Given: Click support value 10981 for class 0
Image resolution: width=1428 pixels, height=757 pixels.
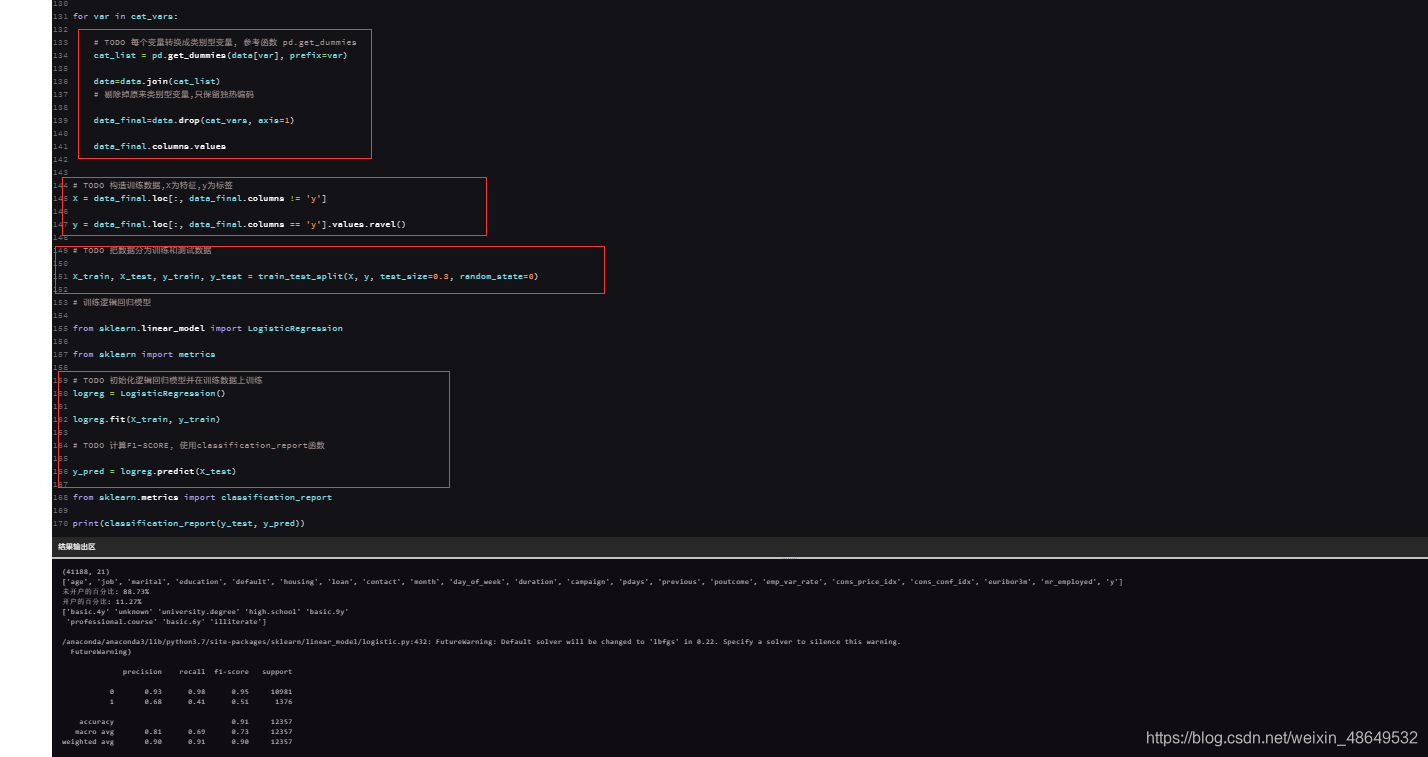Looking at the screenshot, I should coord(281,692).
